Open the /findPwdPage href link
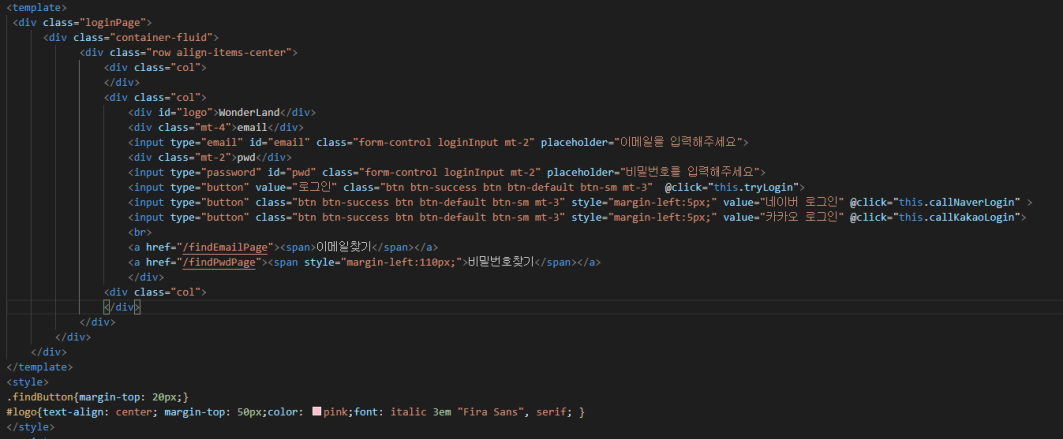The image size is (1063, 439). [x=219, y=262]
